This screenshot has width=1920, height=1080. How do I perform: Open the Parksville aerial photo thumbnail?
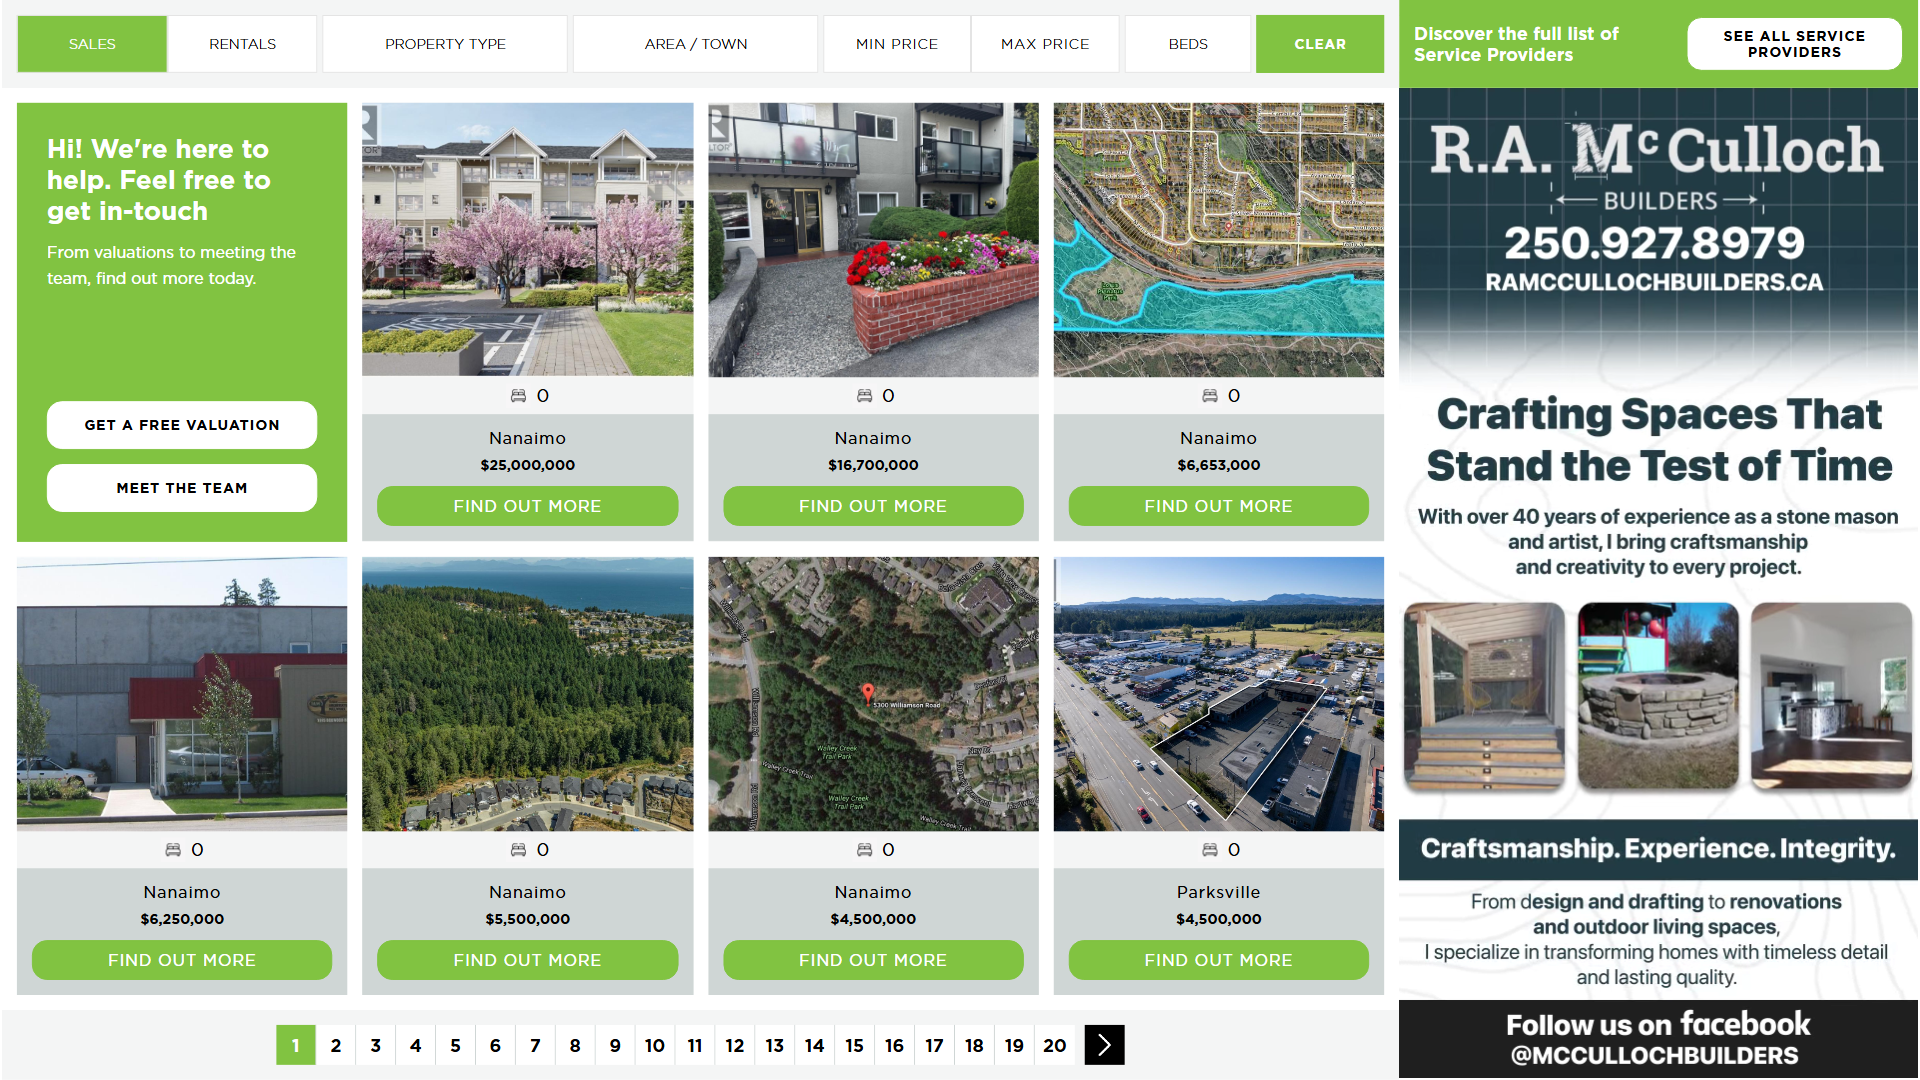coord(1218,694)
